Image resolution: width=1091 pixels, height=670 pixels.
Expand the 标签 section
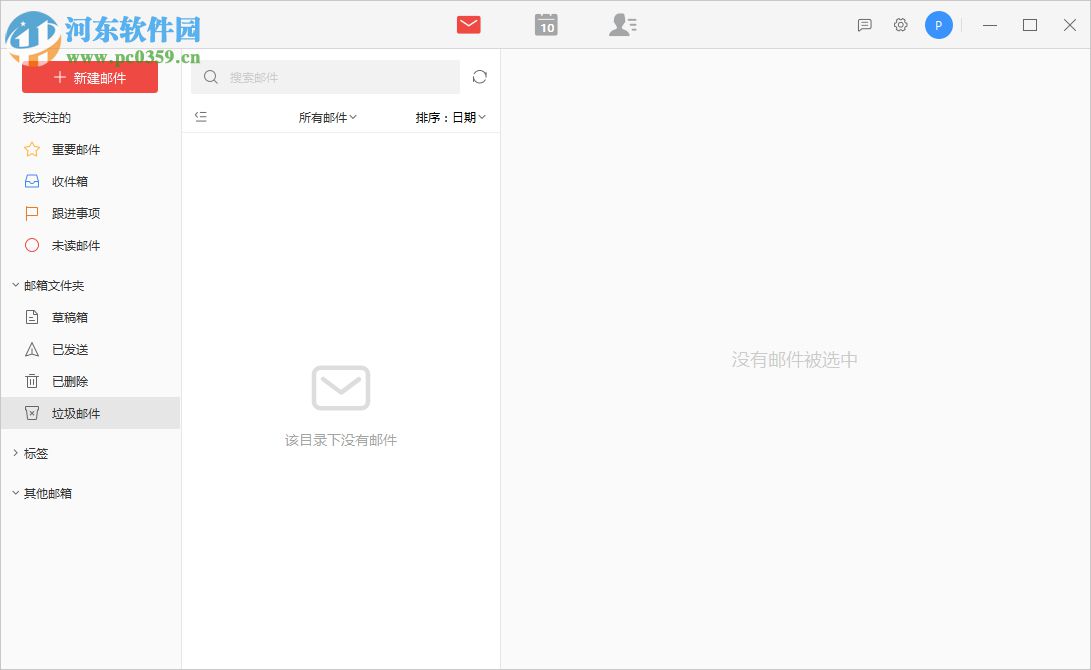pos(28,453)
